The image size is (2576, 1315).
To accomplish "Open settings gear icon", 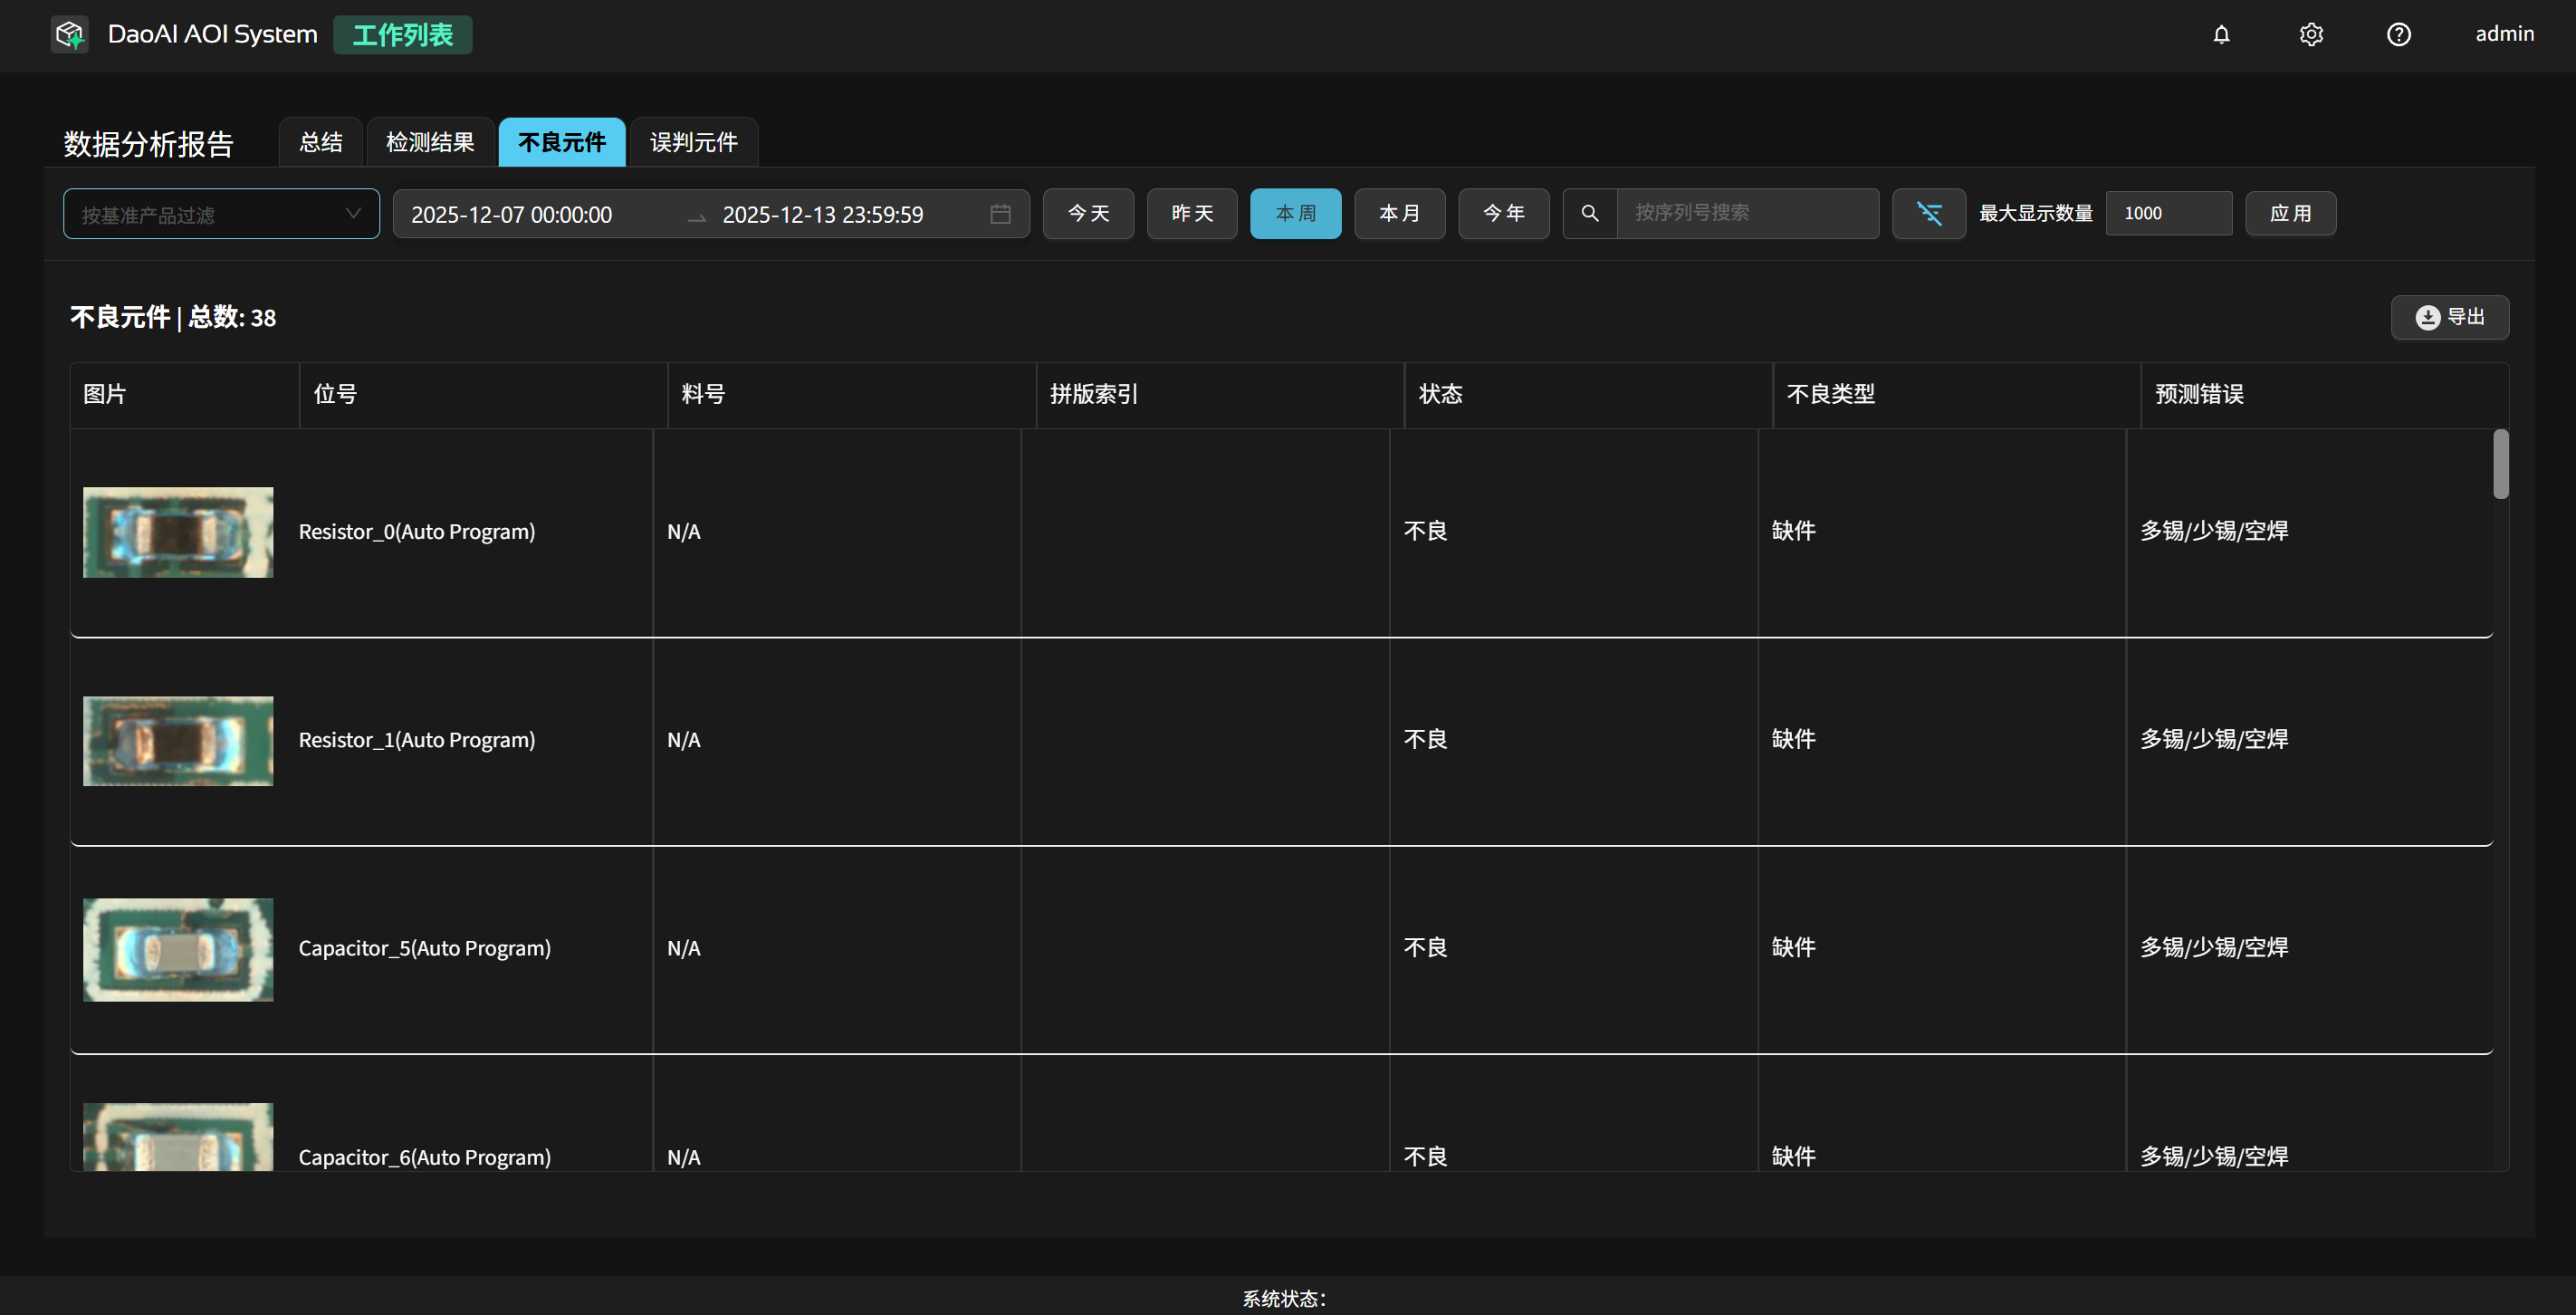I will click(x=2310, y=35).
